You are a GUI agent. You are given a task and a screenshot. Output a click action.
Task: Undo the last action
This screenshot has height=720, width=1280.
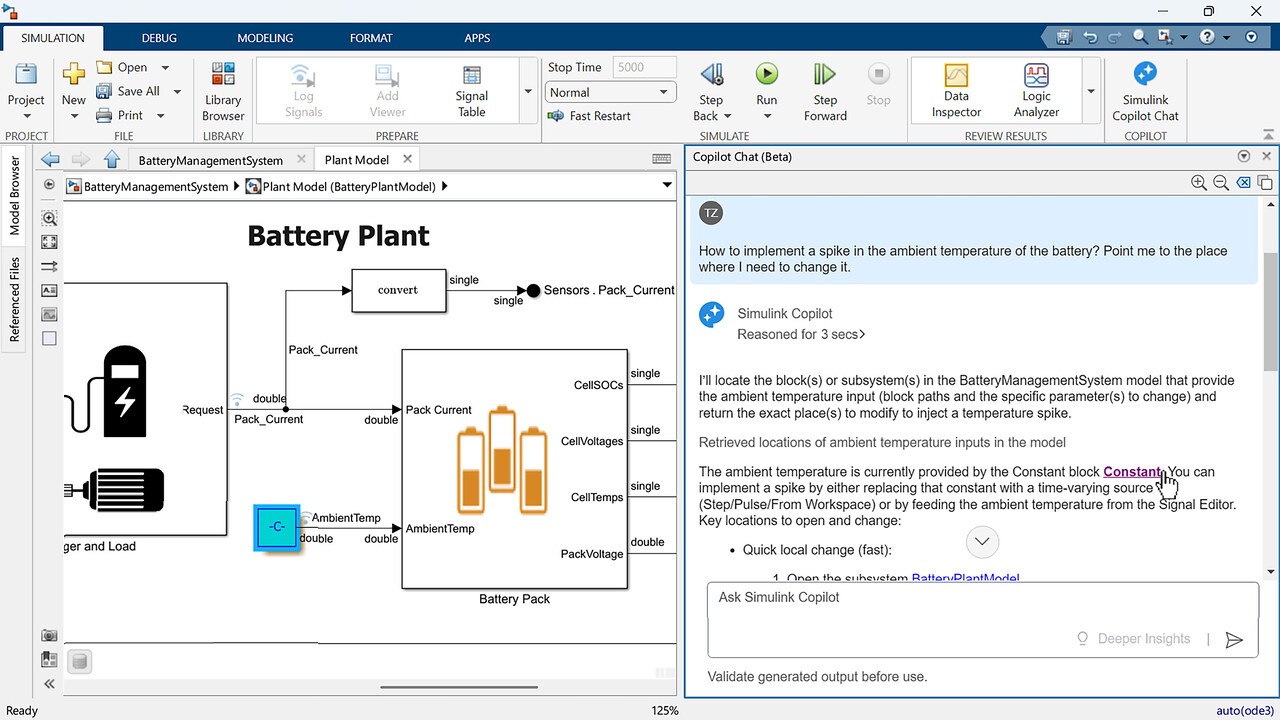coord(1090,38)
